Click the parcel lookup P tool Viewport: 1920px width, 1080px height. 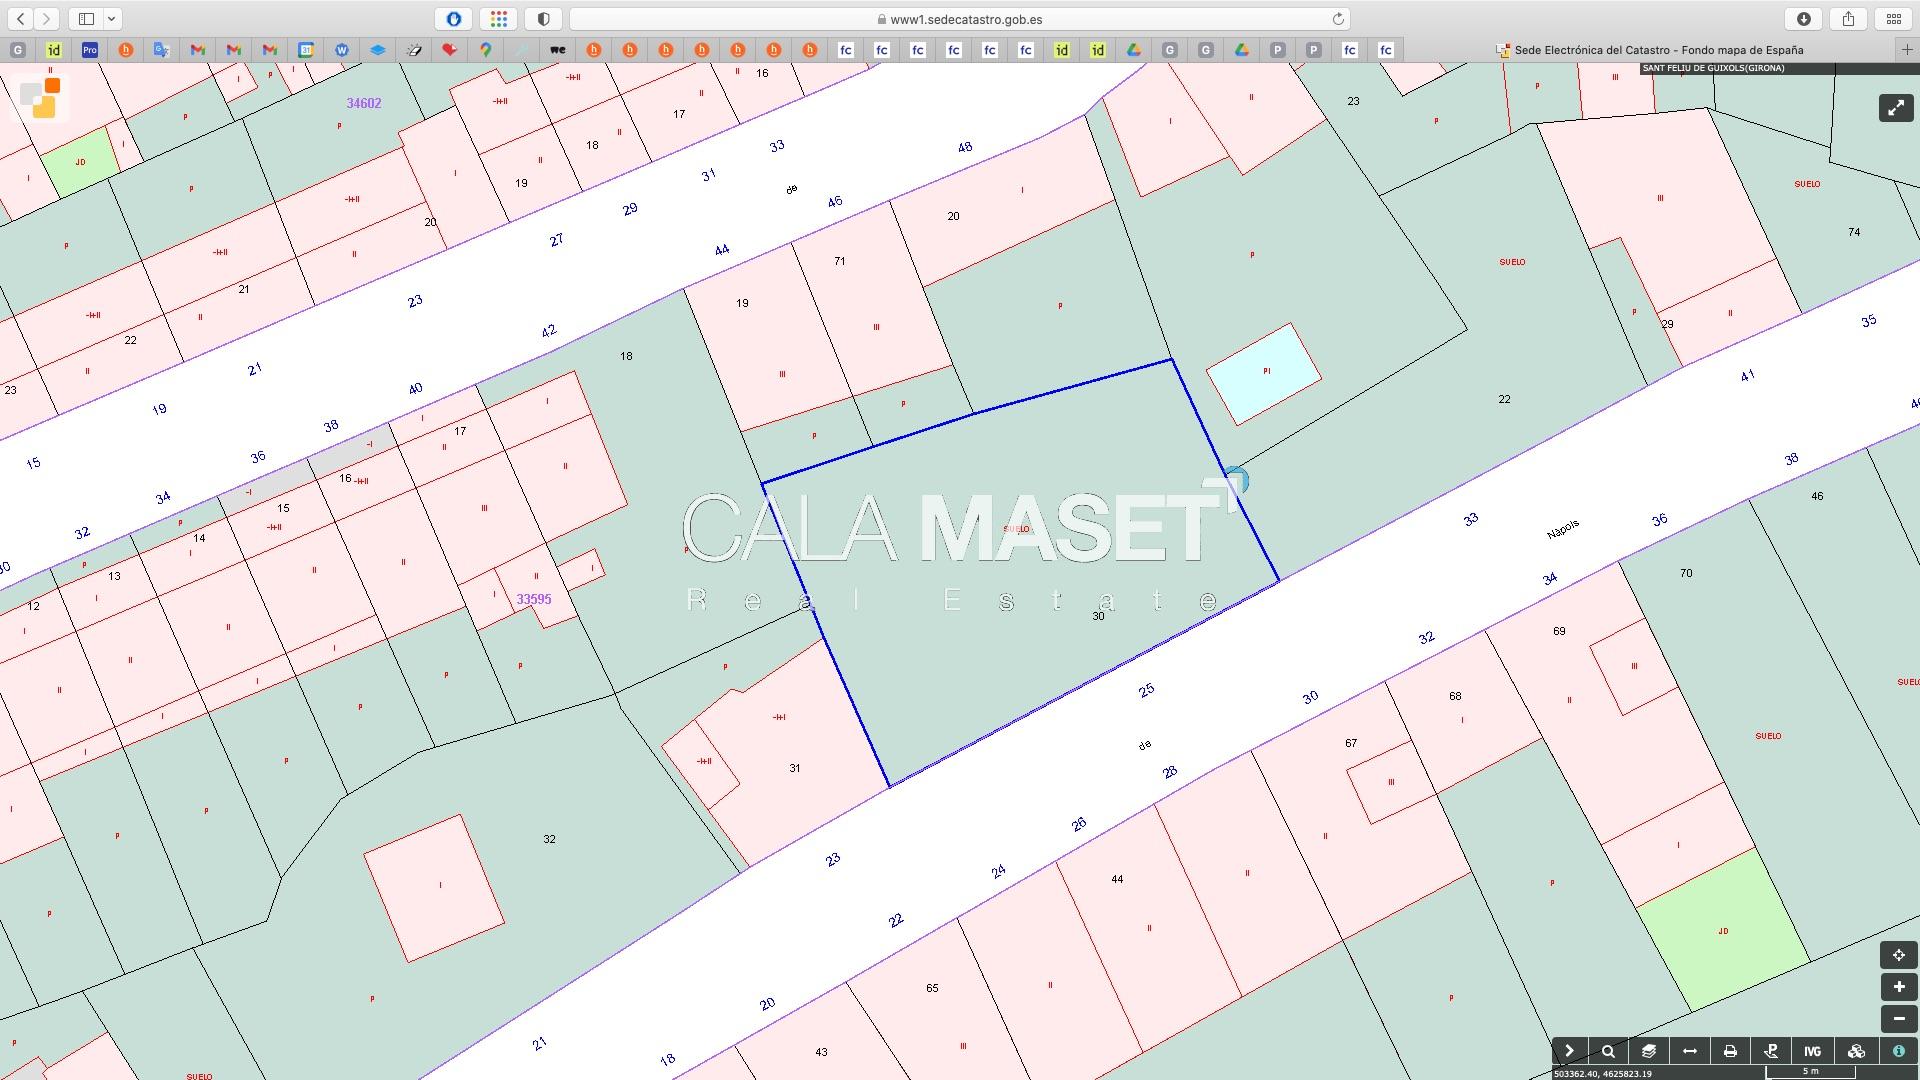1771,1051
